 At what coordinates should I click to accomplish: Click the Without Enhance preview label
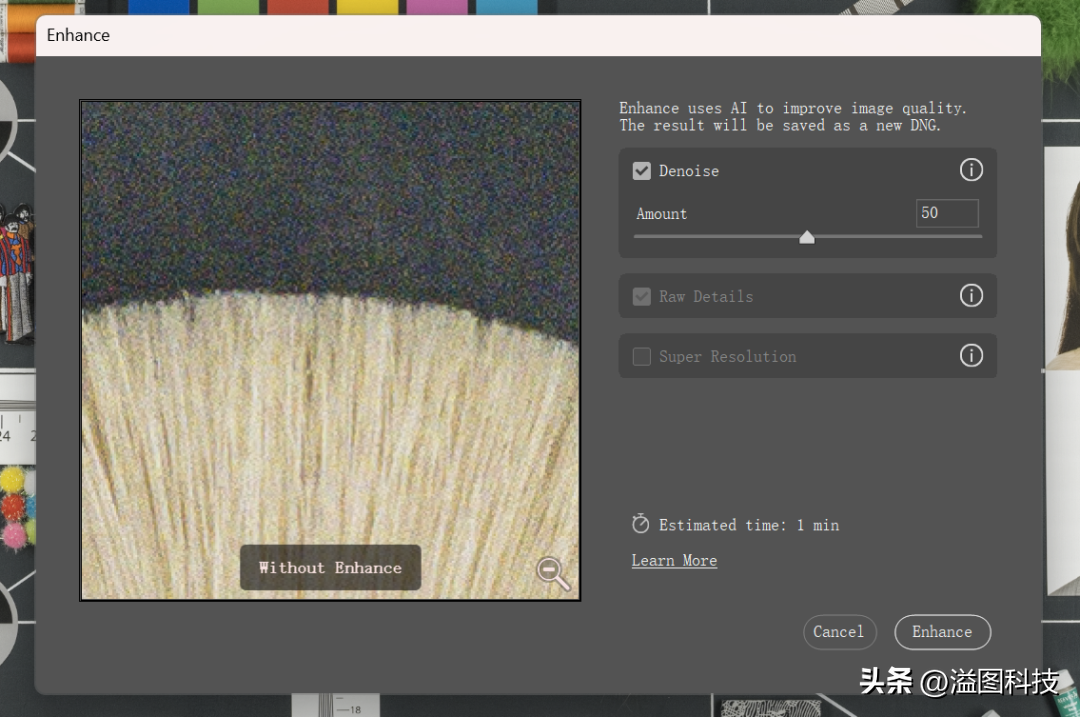330,568
